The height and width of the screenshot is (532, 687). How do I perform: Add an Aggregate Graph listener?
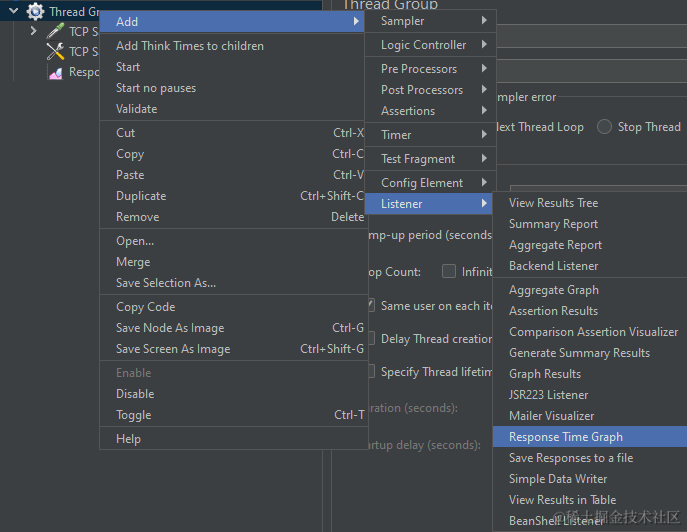(590, 290)
